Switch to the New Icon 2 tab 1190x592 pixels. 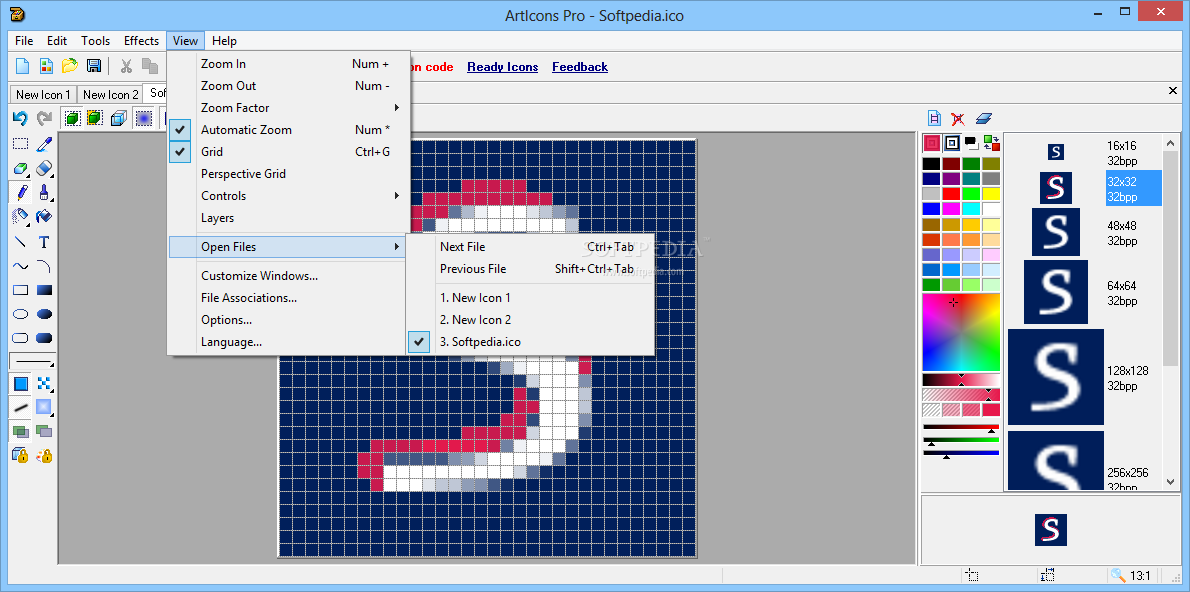pos(111,95)
